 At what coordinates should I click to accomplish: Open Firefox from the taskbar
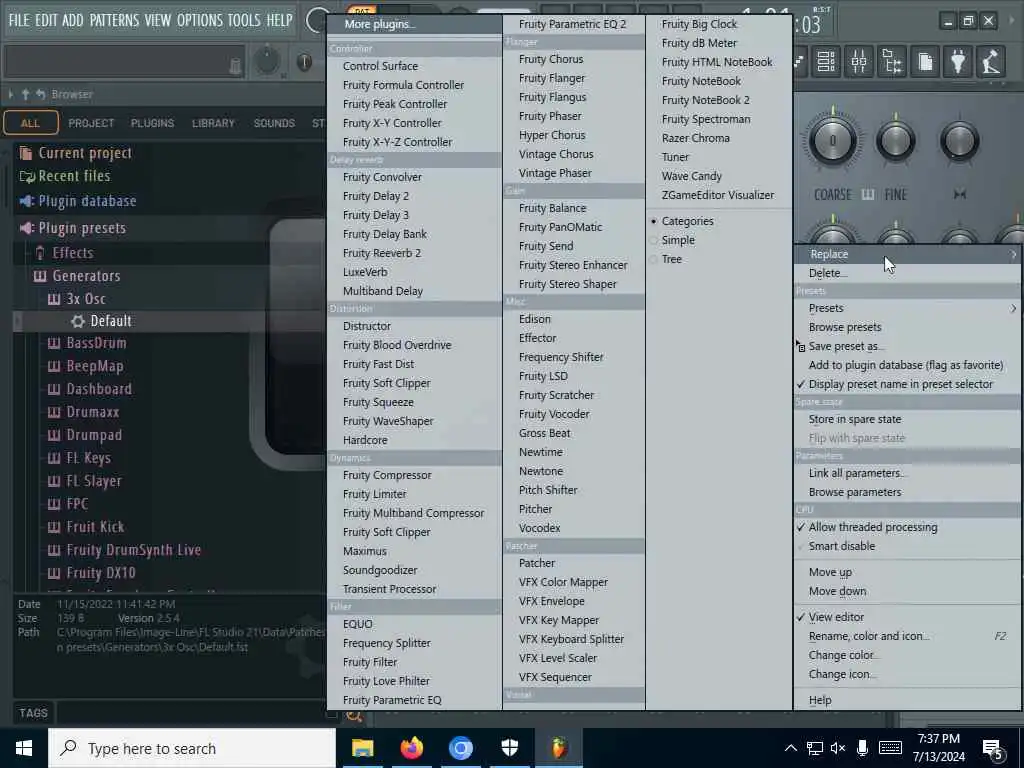point(411,748)
